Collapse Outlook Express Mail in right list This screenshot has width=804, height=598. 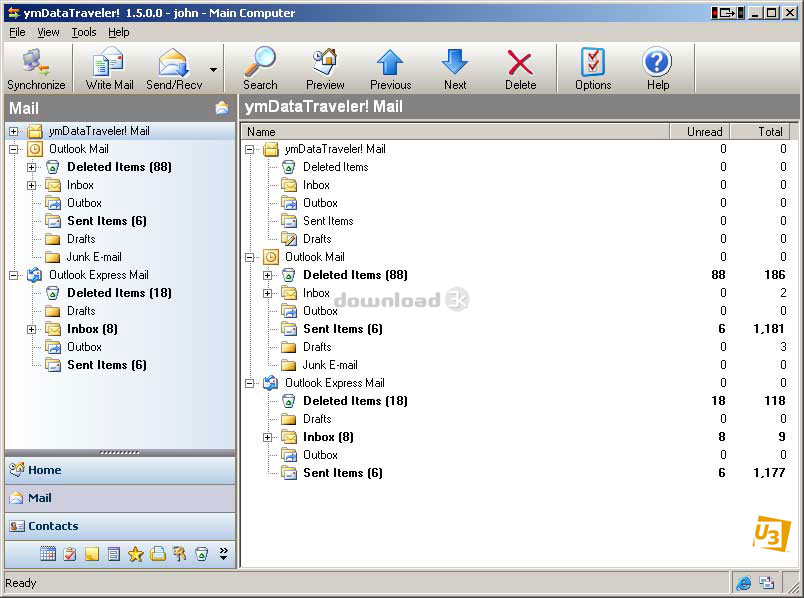point(250,383)
